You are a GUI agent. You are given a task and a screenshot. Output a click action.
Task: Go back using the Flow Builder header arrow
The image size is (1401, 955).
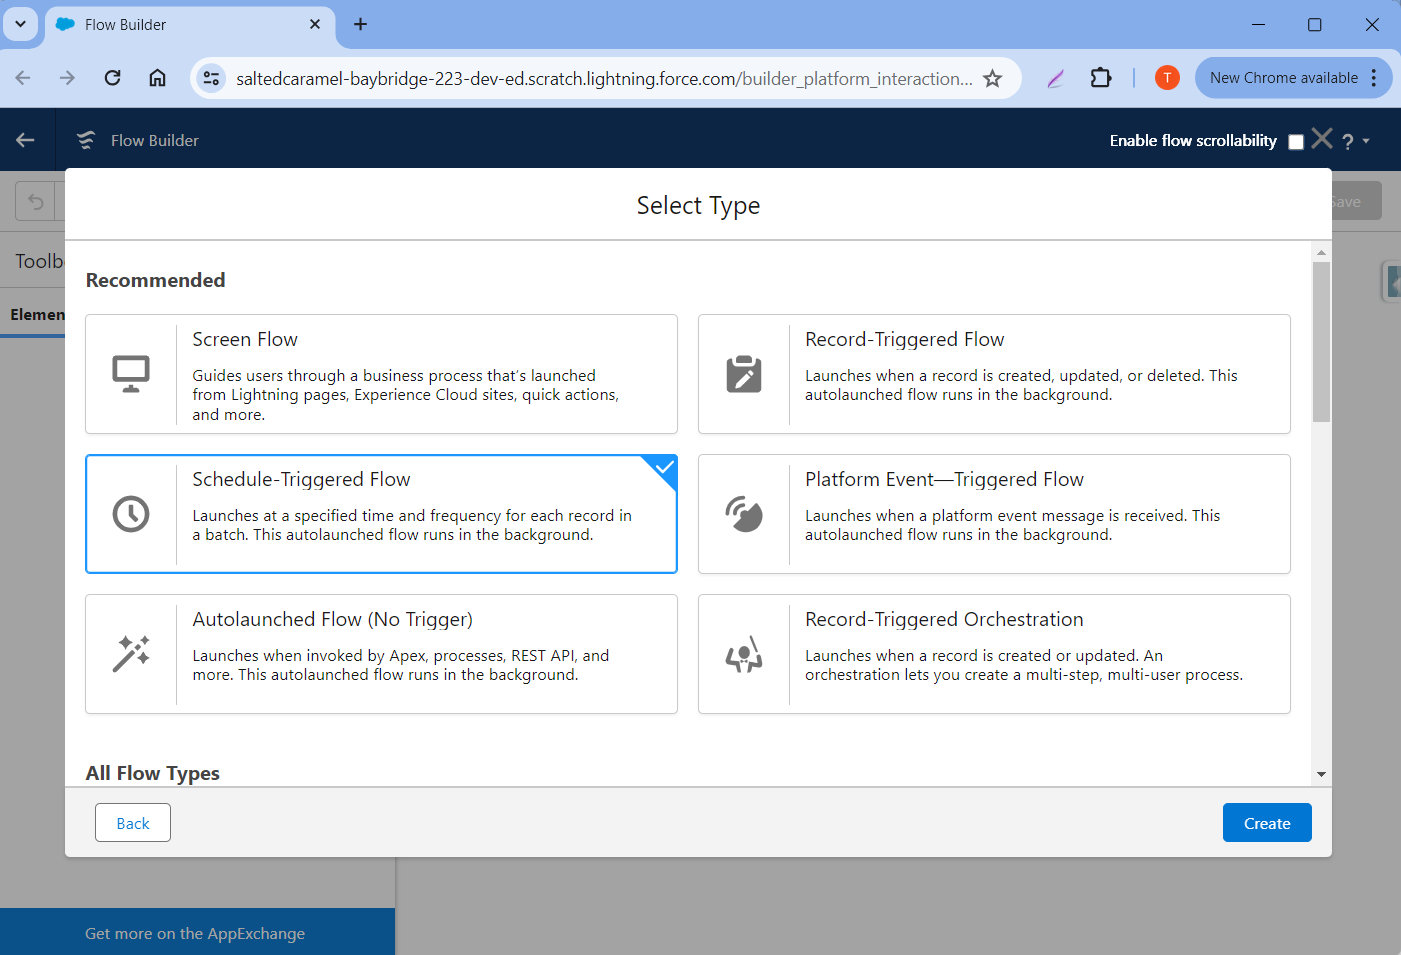point(26,140)
